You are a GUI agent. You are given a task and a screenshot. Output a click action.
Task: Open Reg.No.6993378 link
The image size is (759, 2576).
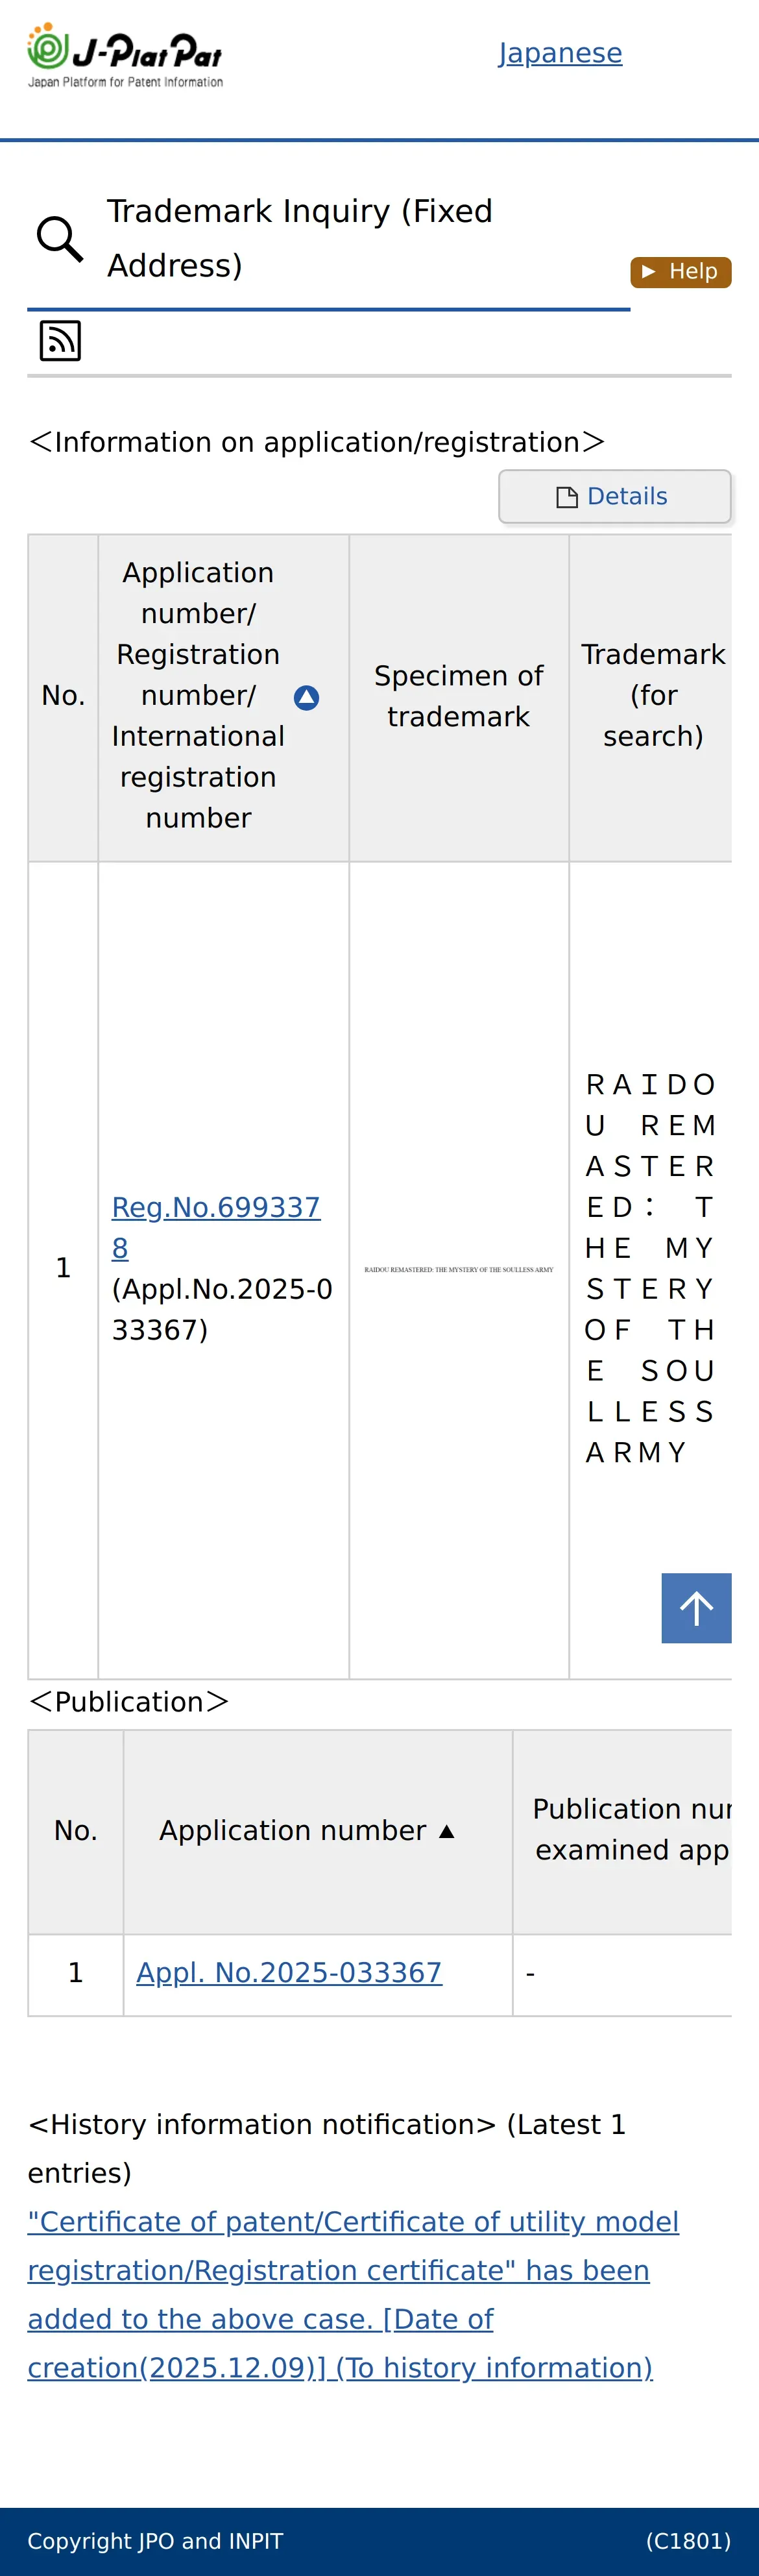(x=216, y=1228)
